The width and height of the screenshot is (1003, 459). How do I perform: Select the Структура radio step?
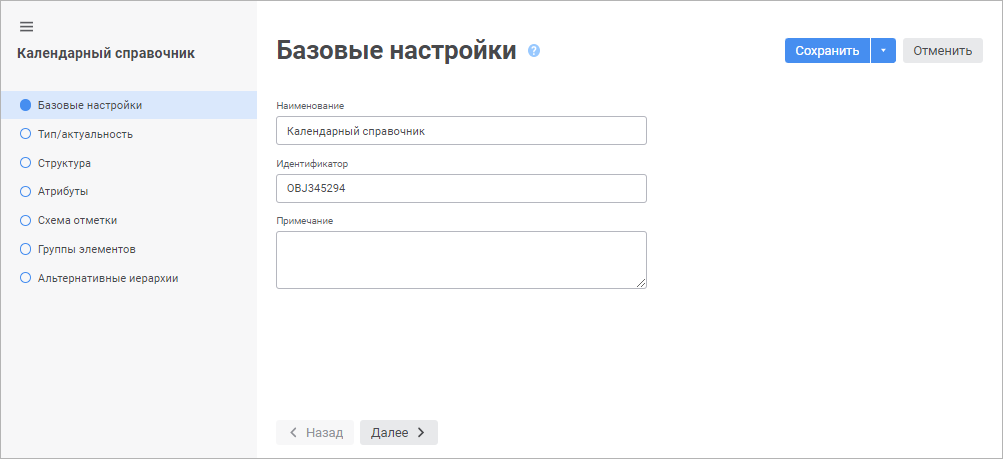26,162
